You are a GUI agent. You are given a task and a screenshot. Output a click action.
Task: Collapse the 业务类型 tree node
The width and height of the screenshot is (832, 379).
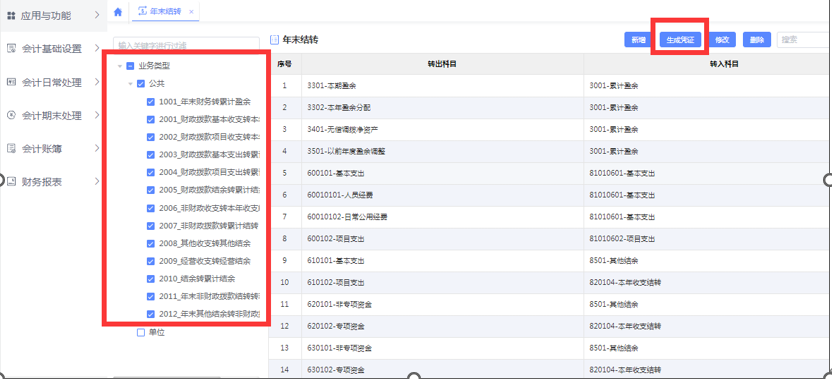point(119,66)
